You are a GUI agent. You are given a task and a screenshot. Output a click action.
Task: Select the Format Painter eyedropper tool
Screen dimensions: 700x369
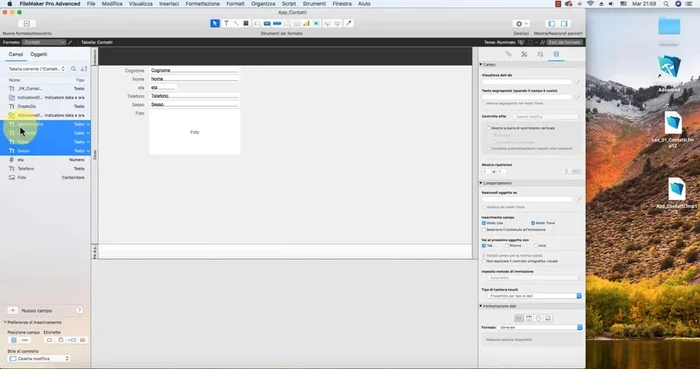tap(349, 23)
